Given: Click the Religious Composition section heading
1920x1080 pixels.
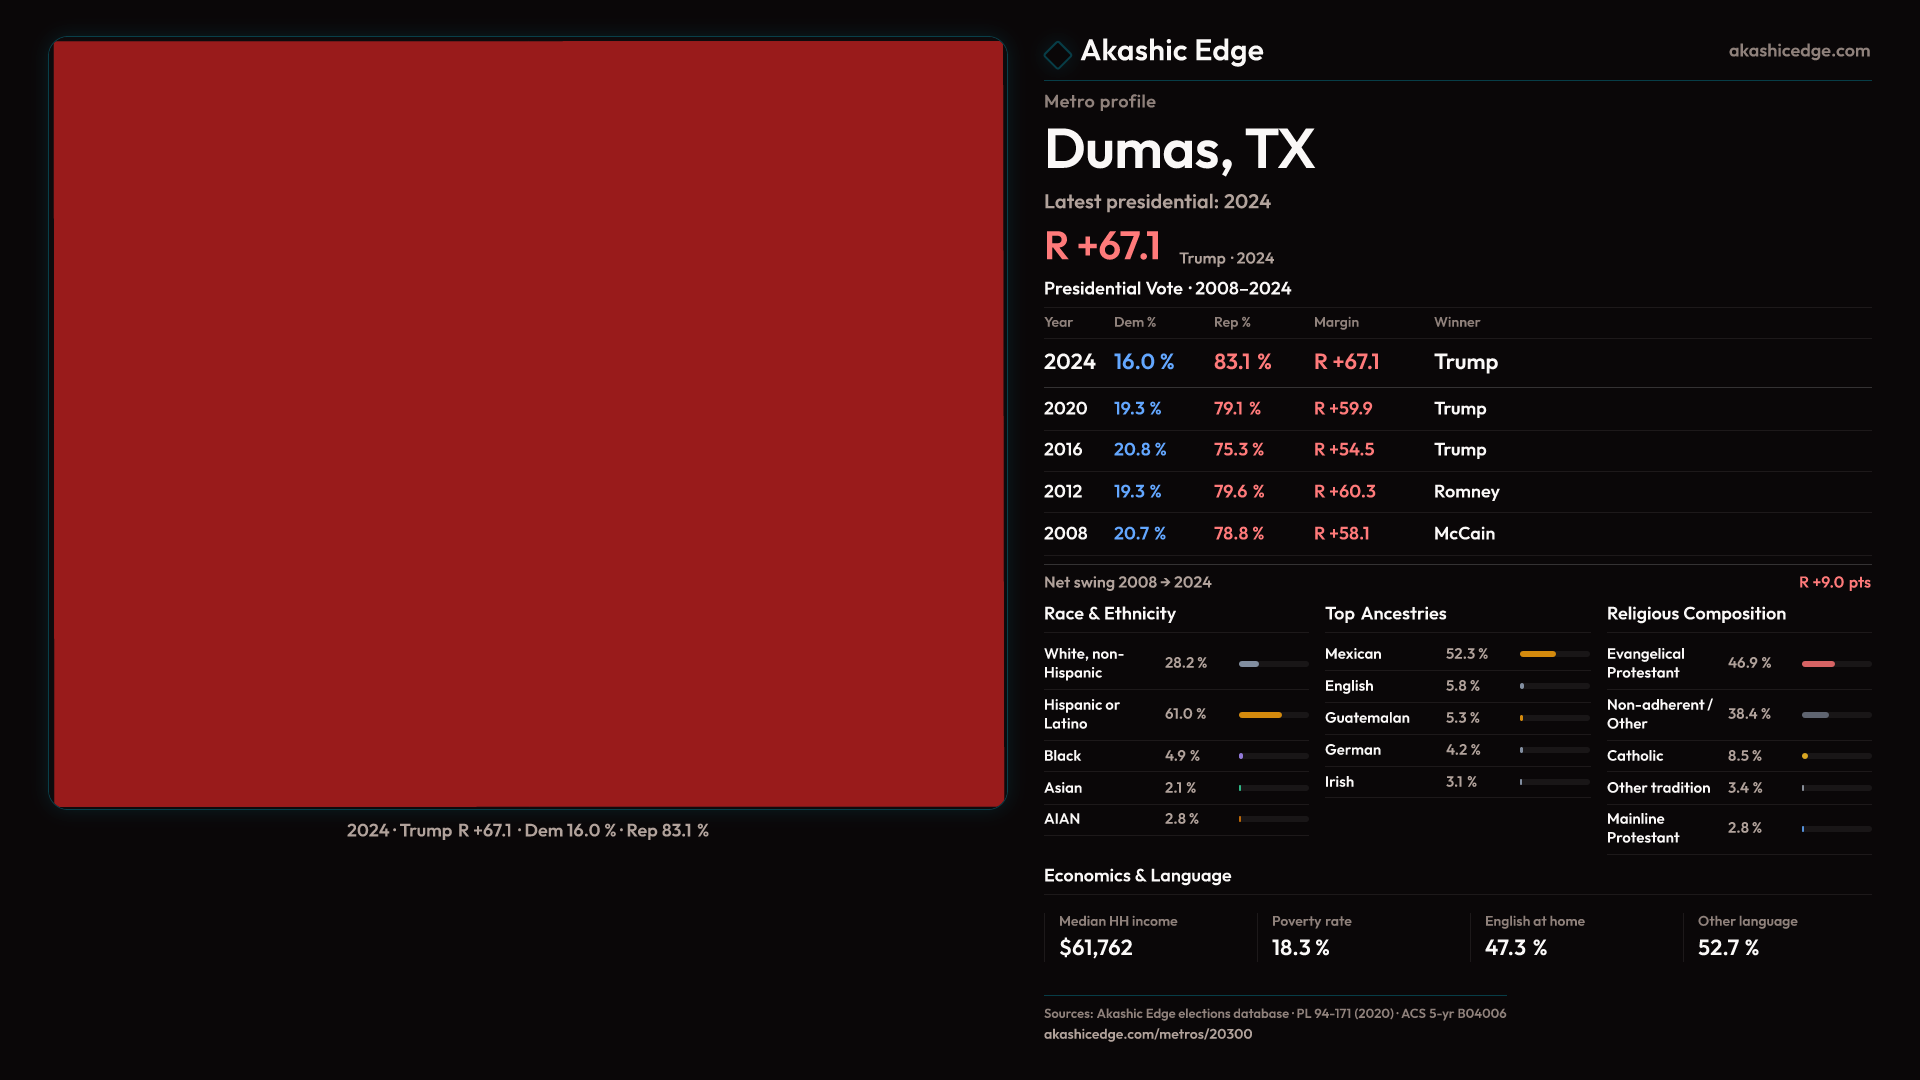Looking at the screenshot, I should (1696, 614).
